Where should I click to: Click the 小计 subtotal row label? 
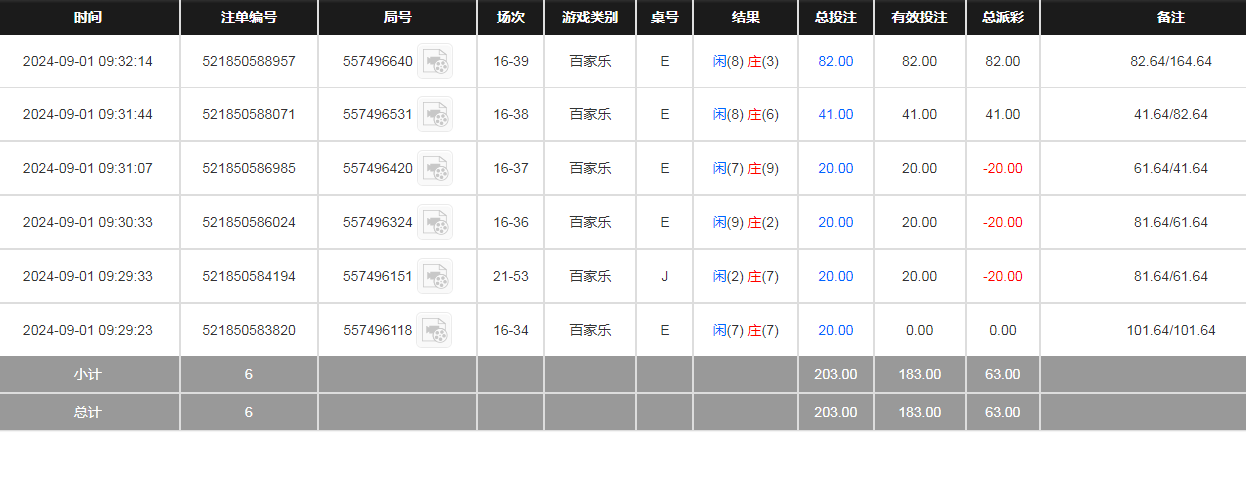[88, 374]
